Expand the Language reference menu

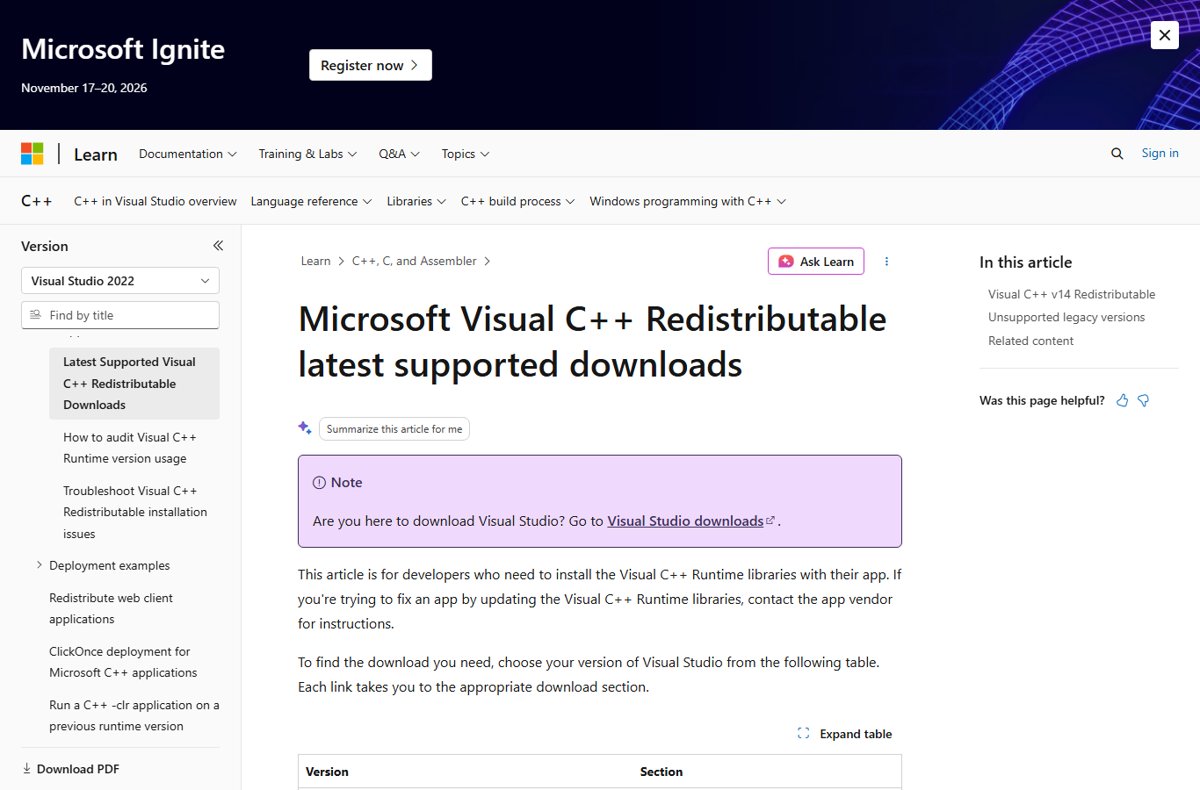pos(311,201)
